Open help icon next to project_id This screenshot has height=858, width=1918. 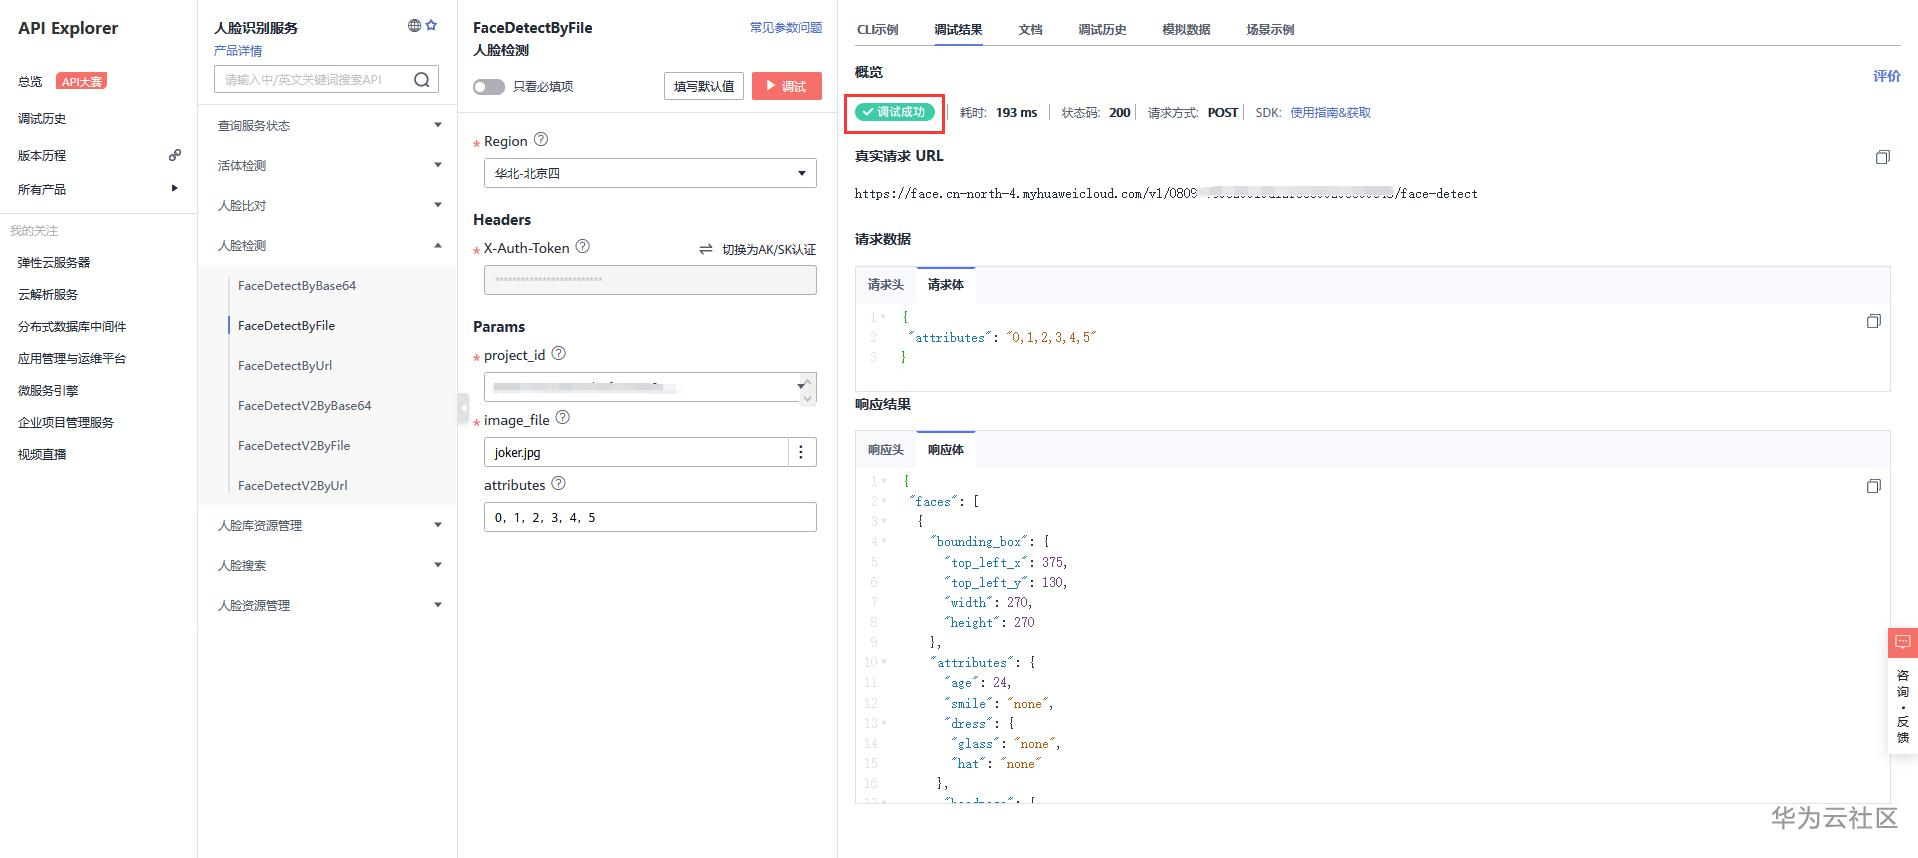[x=559, y=354]
